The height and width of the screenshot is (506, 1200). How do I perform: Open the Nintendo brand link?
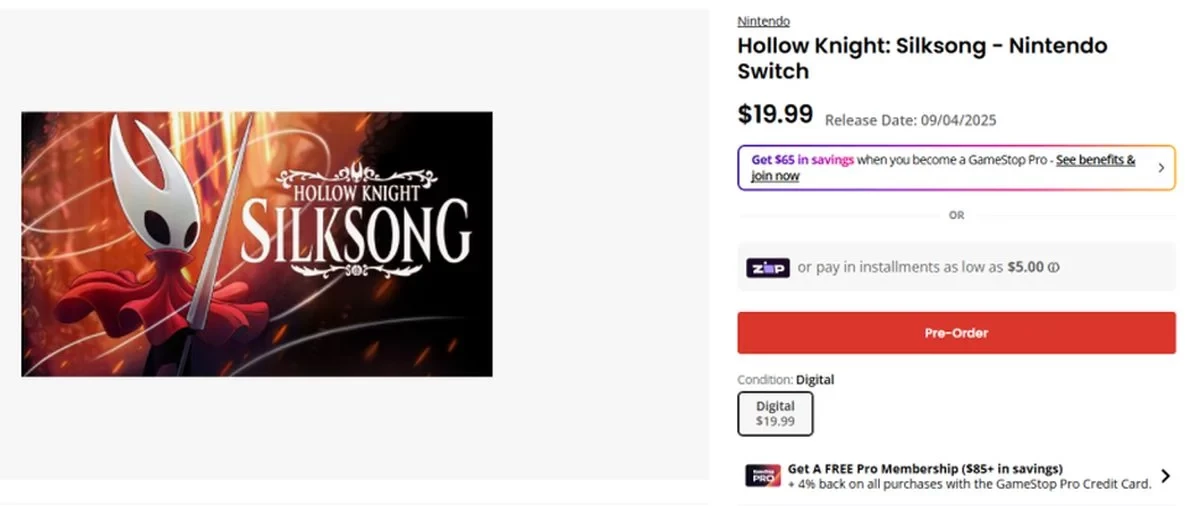[x=763, y=21]
